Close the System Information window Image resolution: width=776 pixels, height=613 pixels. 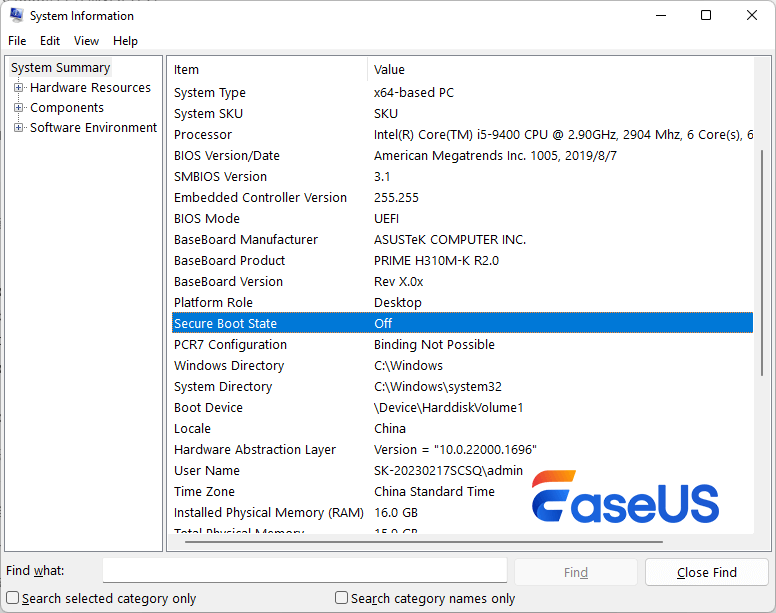coord(752,15)
